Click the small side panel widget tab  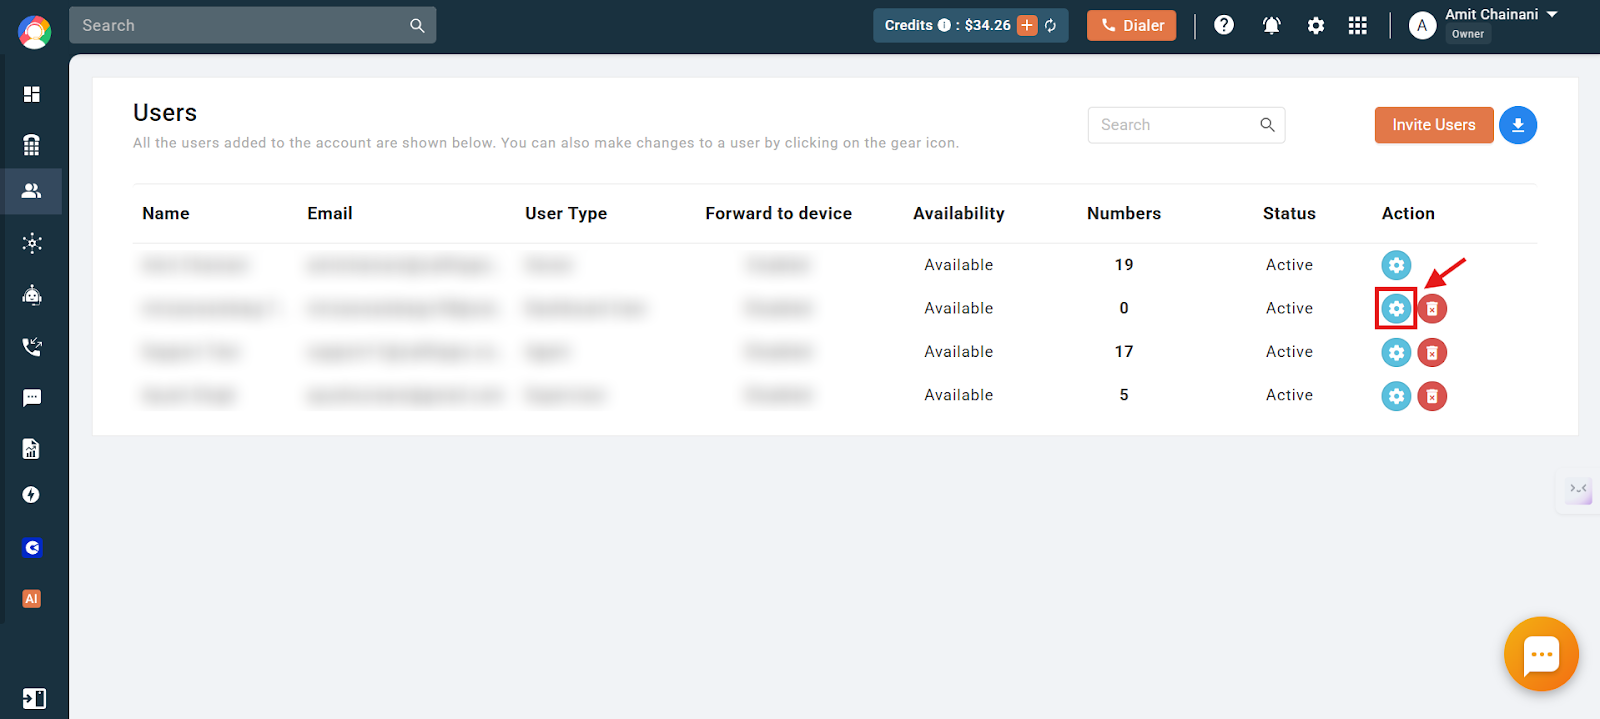1578,490
